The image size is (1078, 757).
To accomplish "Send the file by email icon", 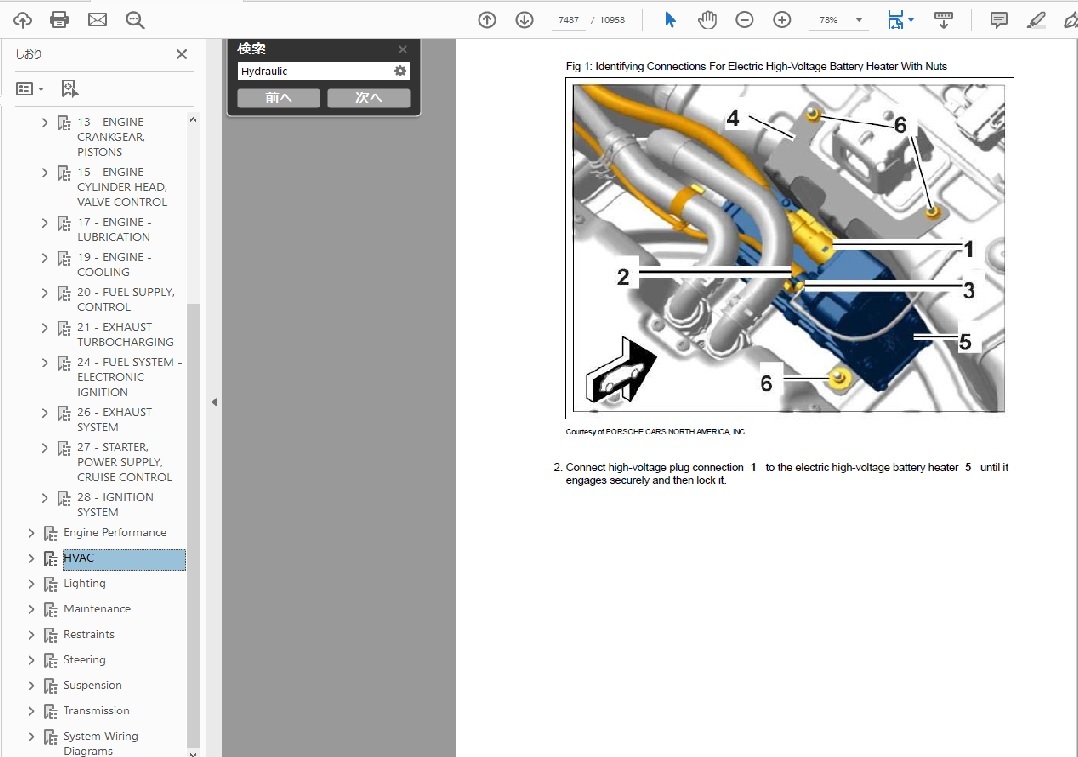I will pos(98,20).
